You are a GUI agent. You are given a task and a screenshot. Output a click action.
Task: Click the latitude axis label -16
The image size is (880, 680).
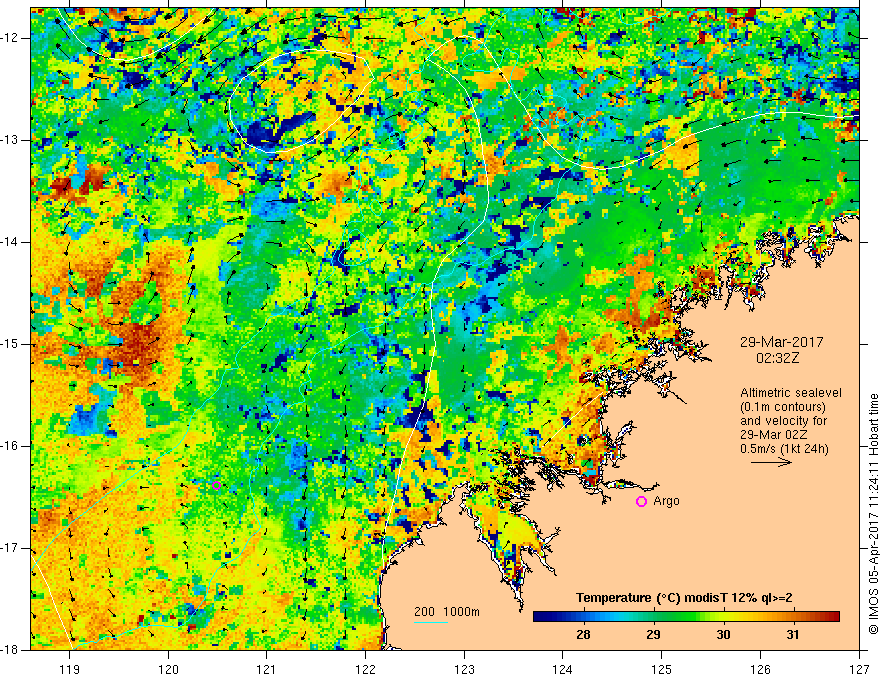(10, 446)
